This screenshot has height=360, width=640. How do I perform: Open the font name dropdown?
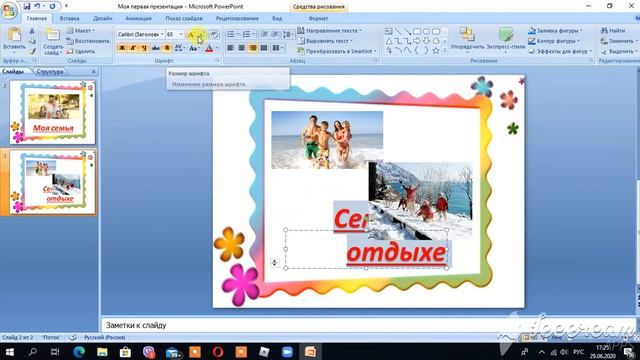162,35
